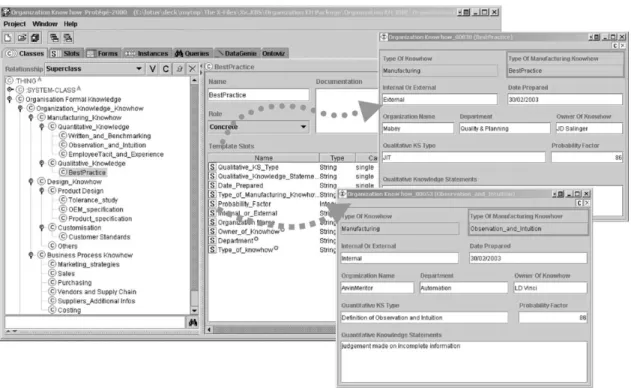Click the class tree vertical scrollbar down arrow
631x391 pixels.
coord(194,311)
